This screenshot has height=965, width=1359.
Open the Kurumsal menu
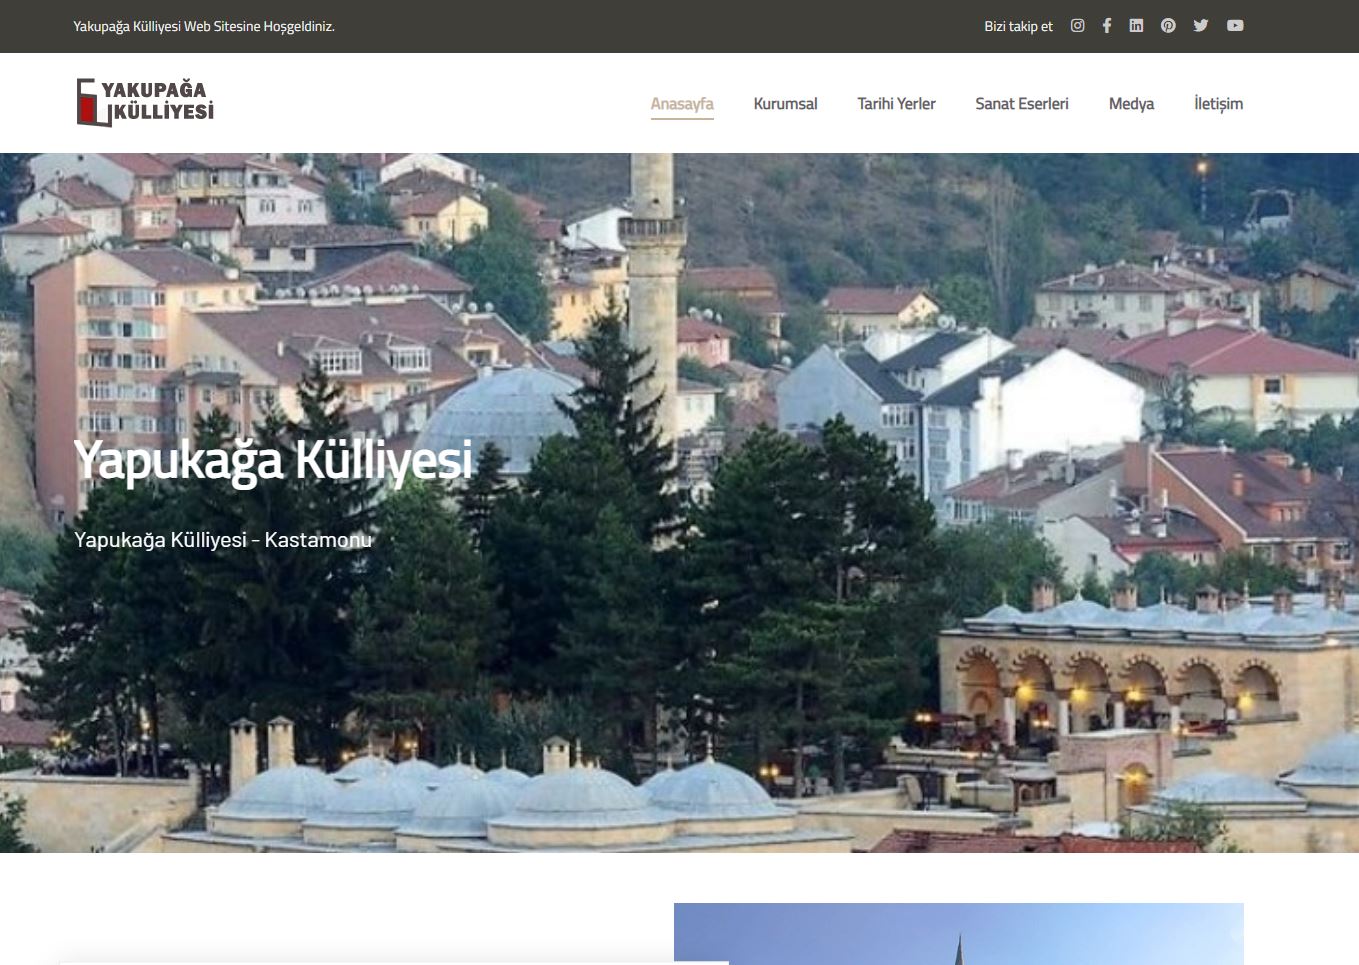[x=785, y=104]
